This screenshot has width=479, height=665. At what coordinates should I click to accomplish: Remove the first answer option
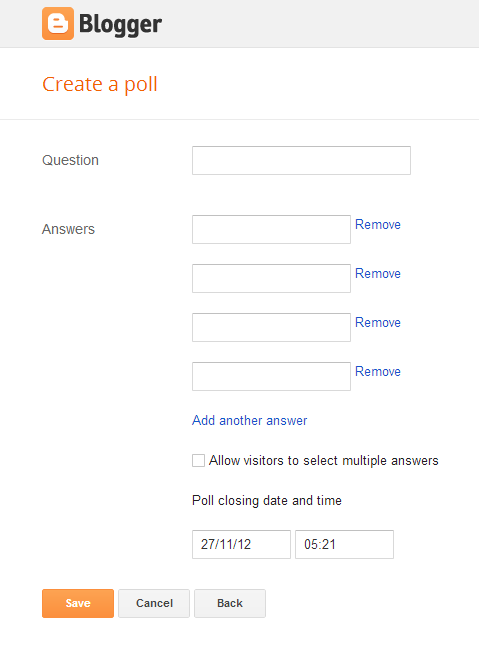tap(378, 224)
